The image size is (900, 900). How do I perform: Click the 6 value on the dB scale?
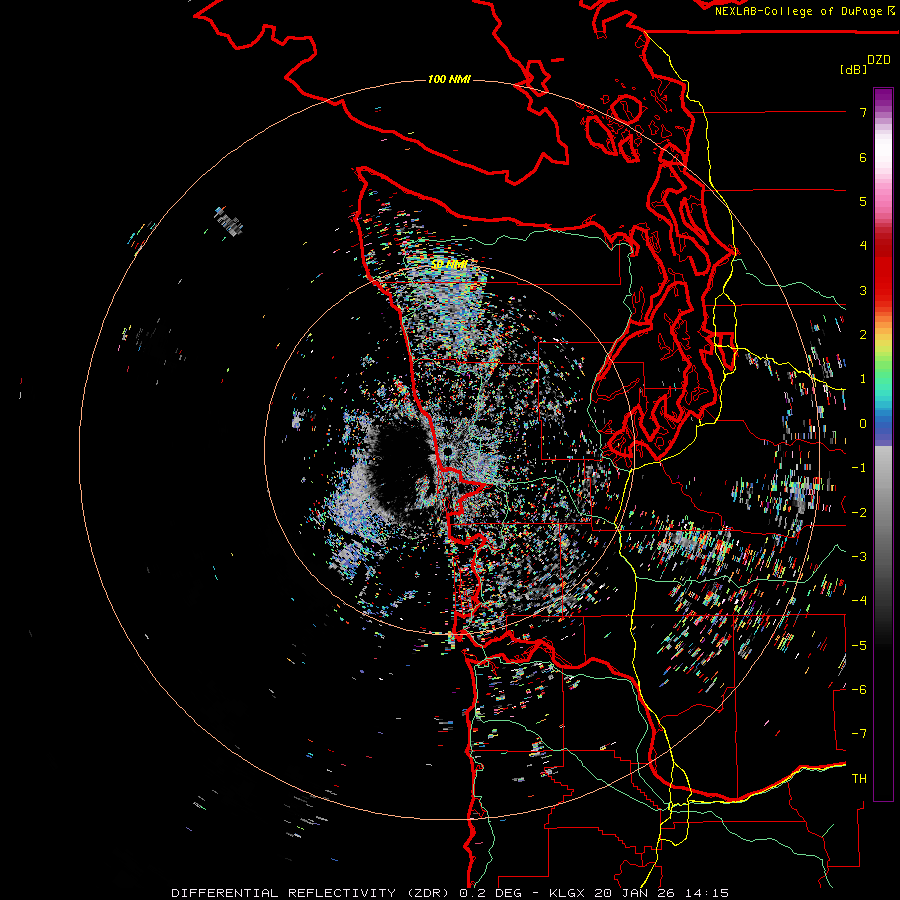pos(863,157)
